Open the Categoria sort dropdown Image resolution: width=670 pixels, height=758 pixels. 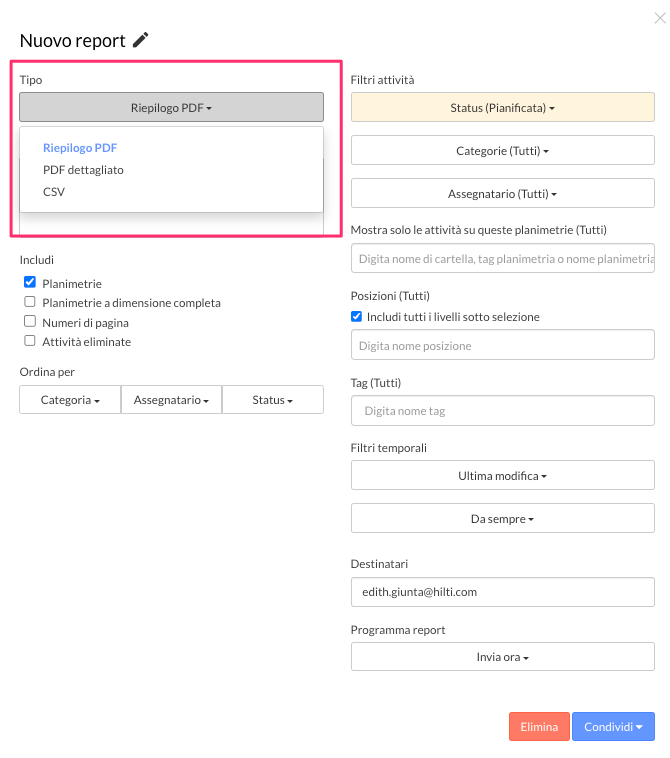click(70, 399)
